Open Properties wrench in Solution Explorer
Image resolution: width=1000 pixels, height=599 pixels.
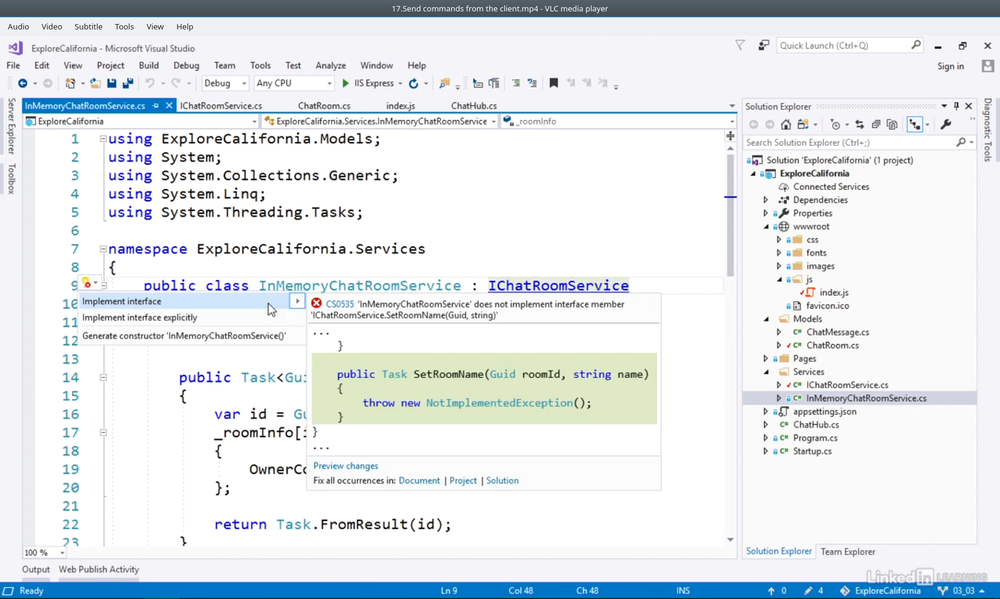pos(946,124)
